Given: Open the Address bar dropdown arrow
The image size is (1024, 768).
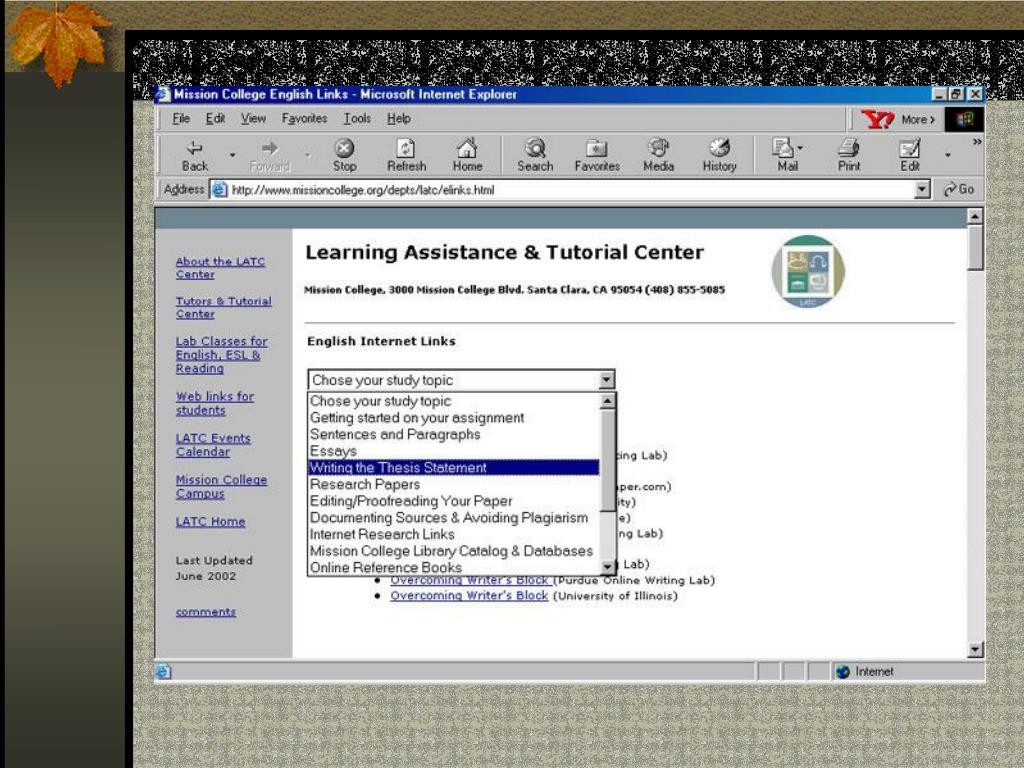Looking at the screenshot, I should 921,189.
